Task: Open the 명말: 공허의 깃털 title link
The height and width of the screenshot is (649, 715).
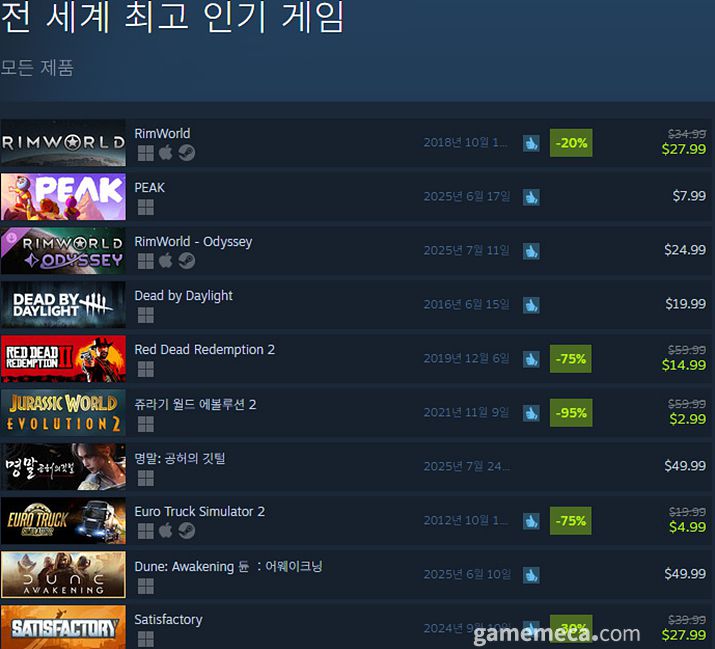Action: (x=180, y=458)
